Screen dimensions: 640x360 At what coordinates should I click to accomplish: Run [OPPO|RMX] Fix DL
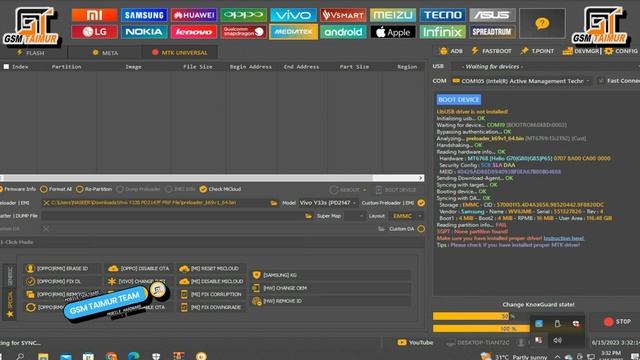point(62,282)
